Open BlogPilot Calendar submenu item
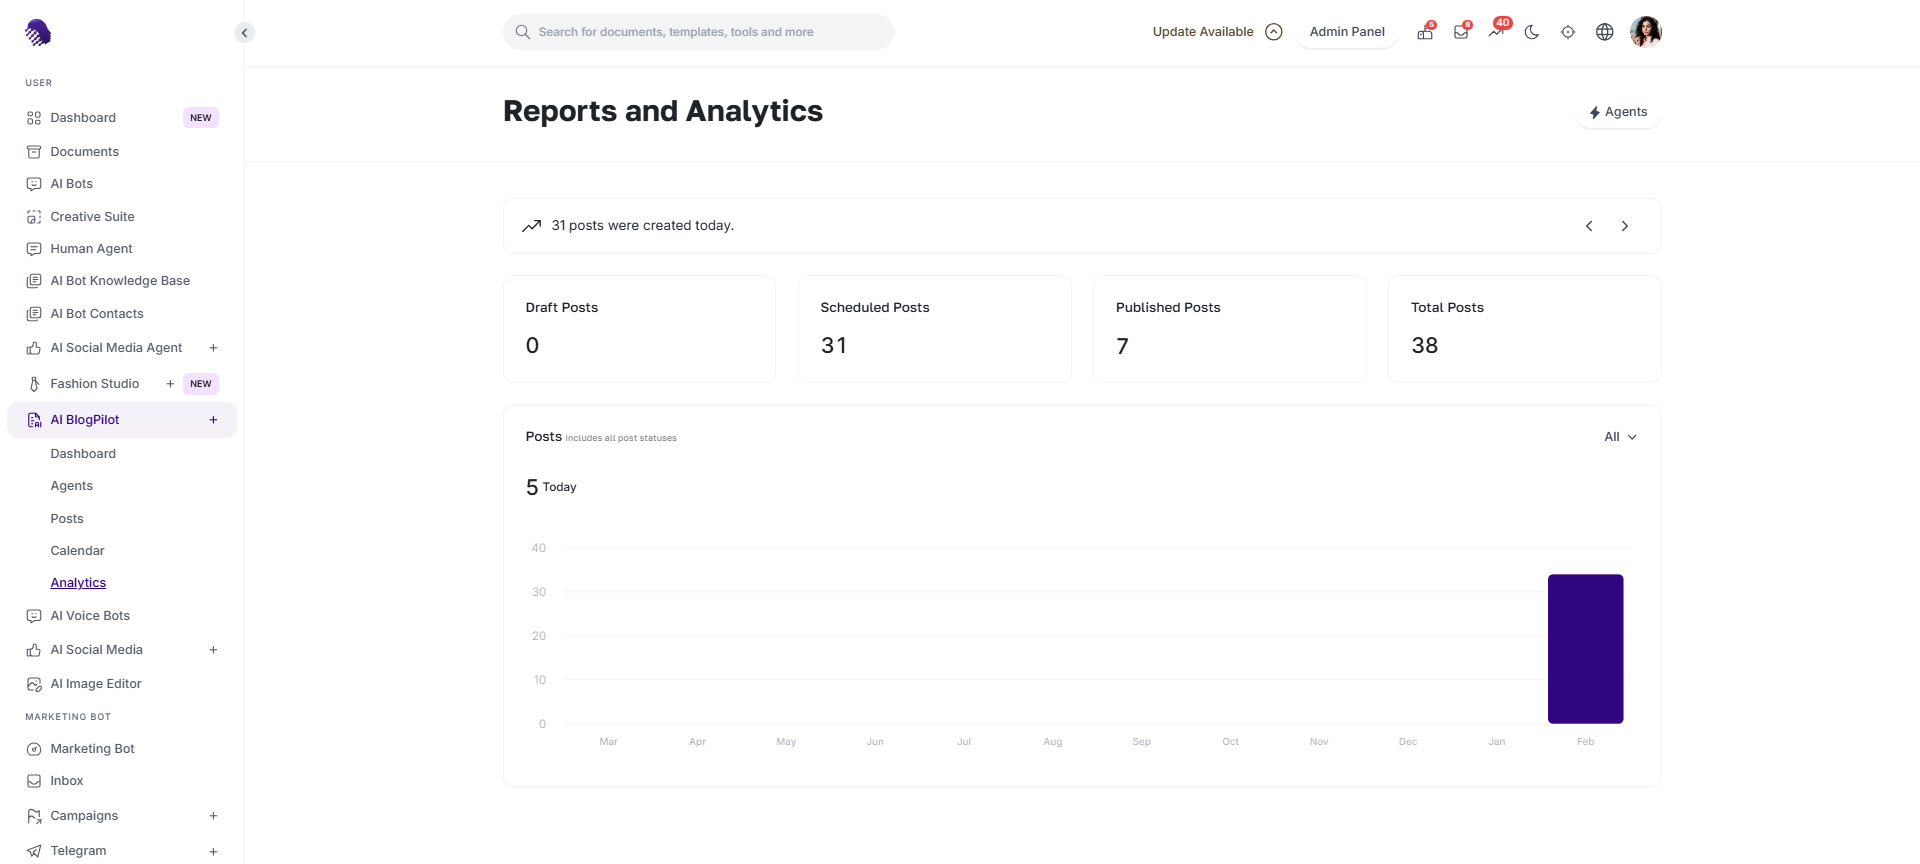 pyautogui.click(x=77, y=551)
